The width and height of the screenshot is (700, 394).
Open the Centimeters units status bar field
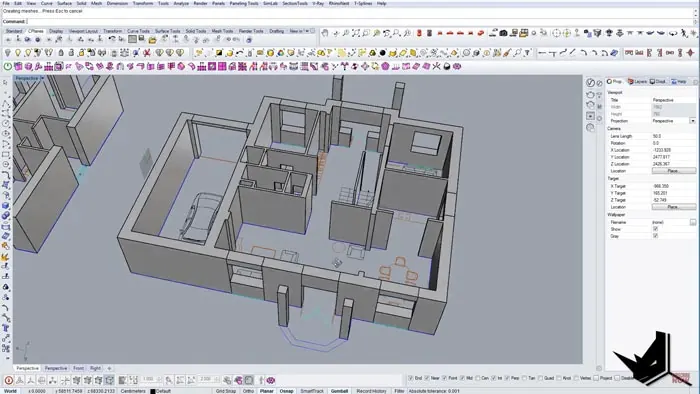tap(133, 391)
